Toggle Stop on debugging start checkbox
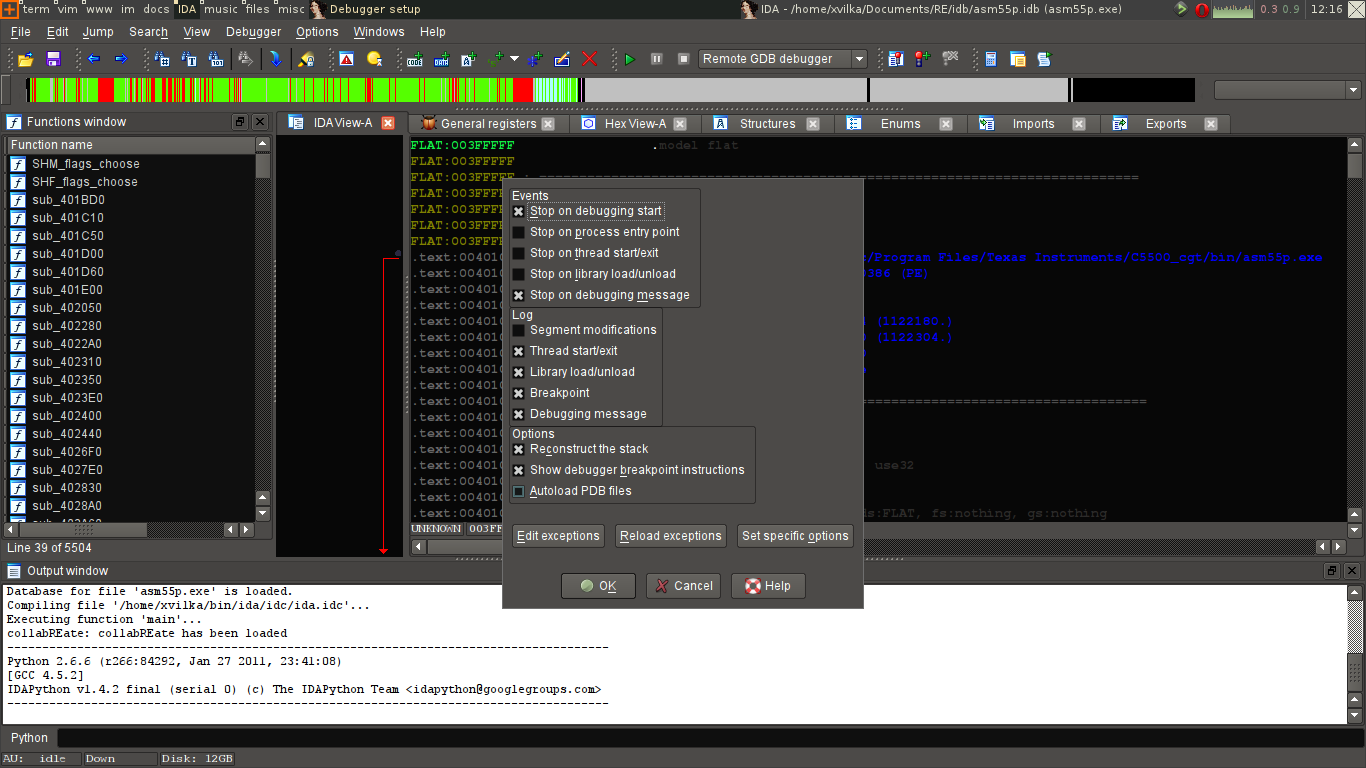Screen dimensions: 1366x768 point(519,211)
